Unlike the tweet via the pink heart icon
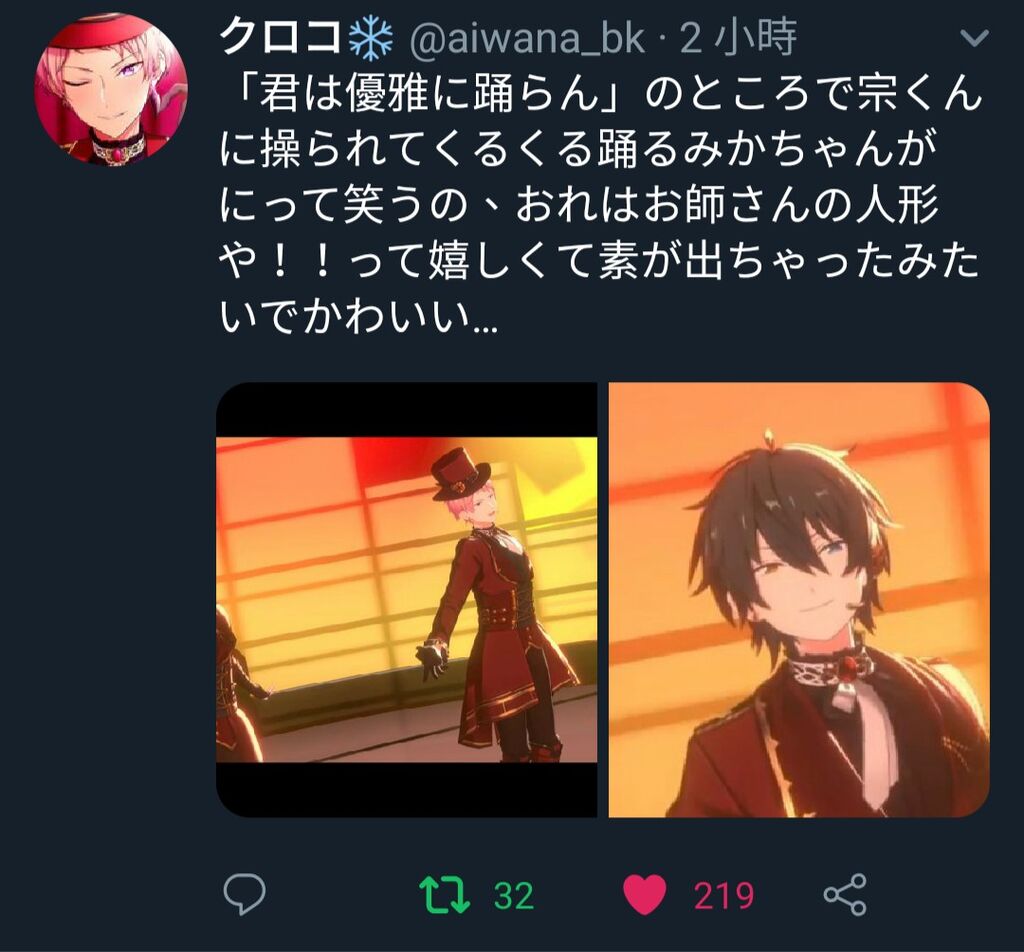This screenshot has width=1024, height=952. click(645, 895)
